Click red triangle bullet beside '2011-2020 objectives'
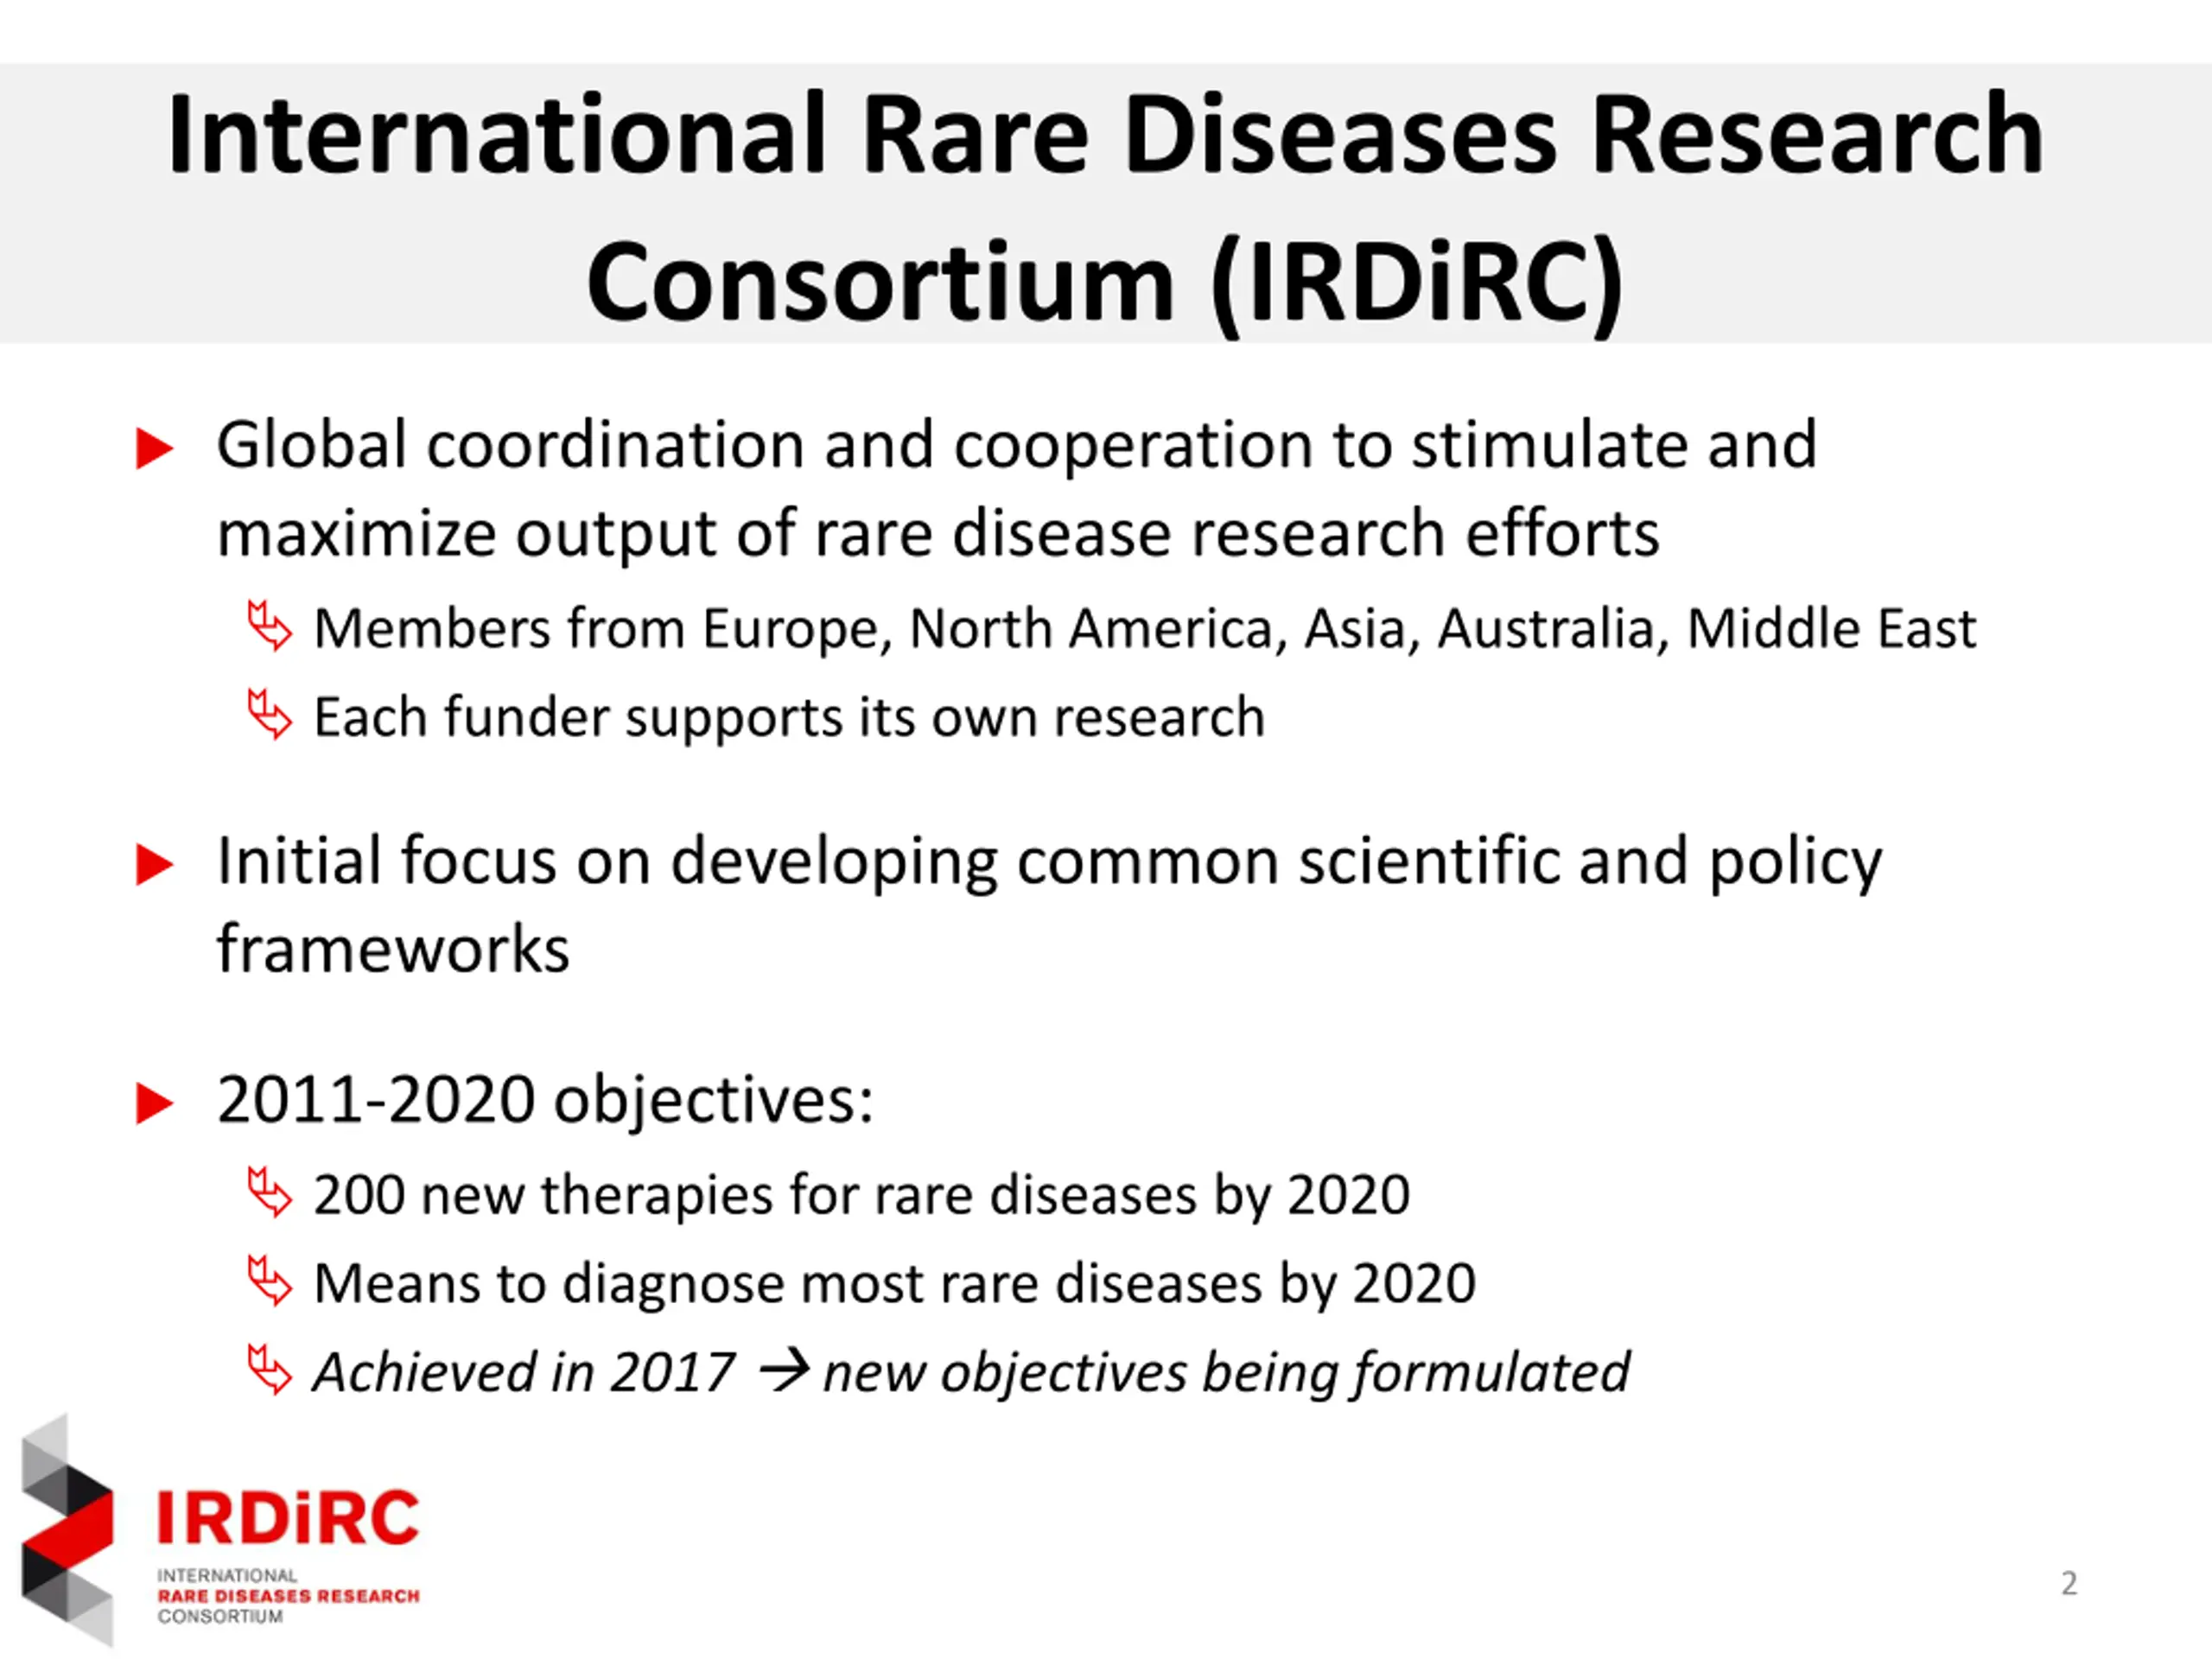The width and height of the screenshot is (2212, 1659). [154, 1103]
